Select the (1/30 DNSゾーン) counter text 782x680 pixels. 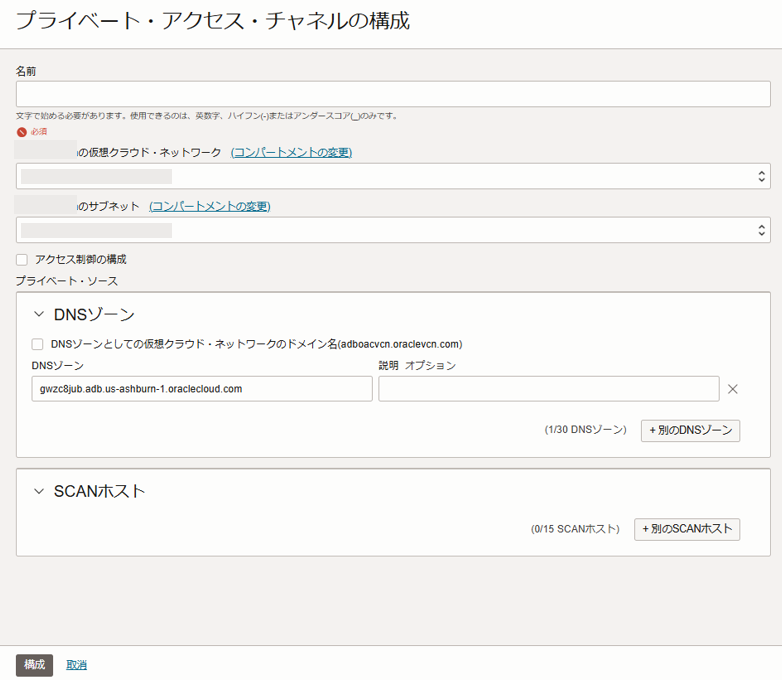586,430
